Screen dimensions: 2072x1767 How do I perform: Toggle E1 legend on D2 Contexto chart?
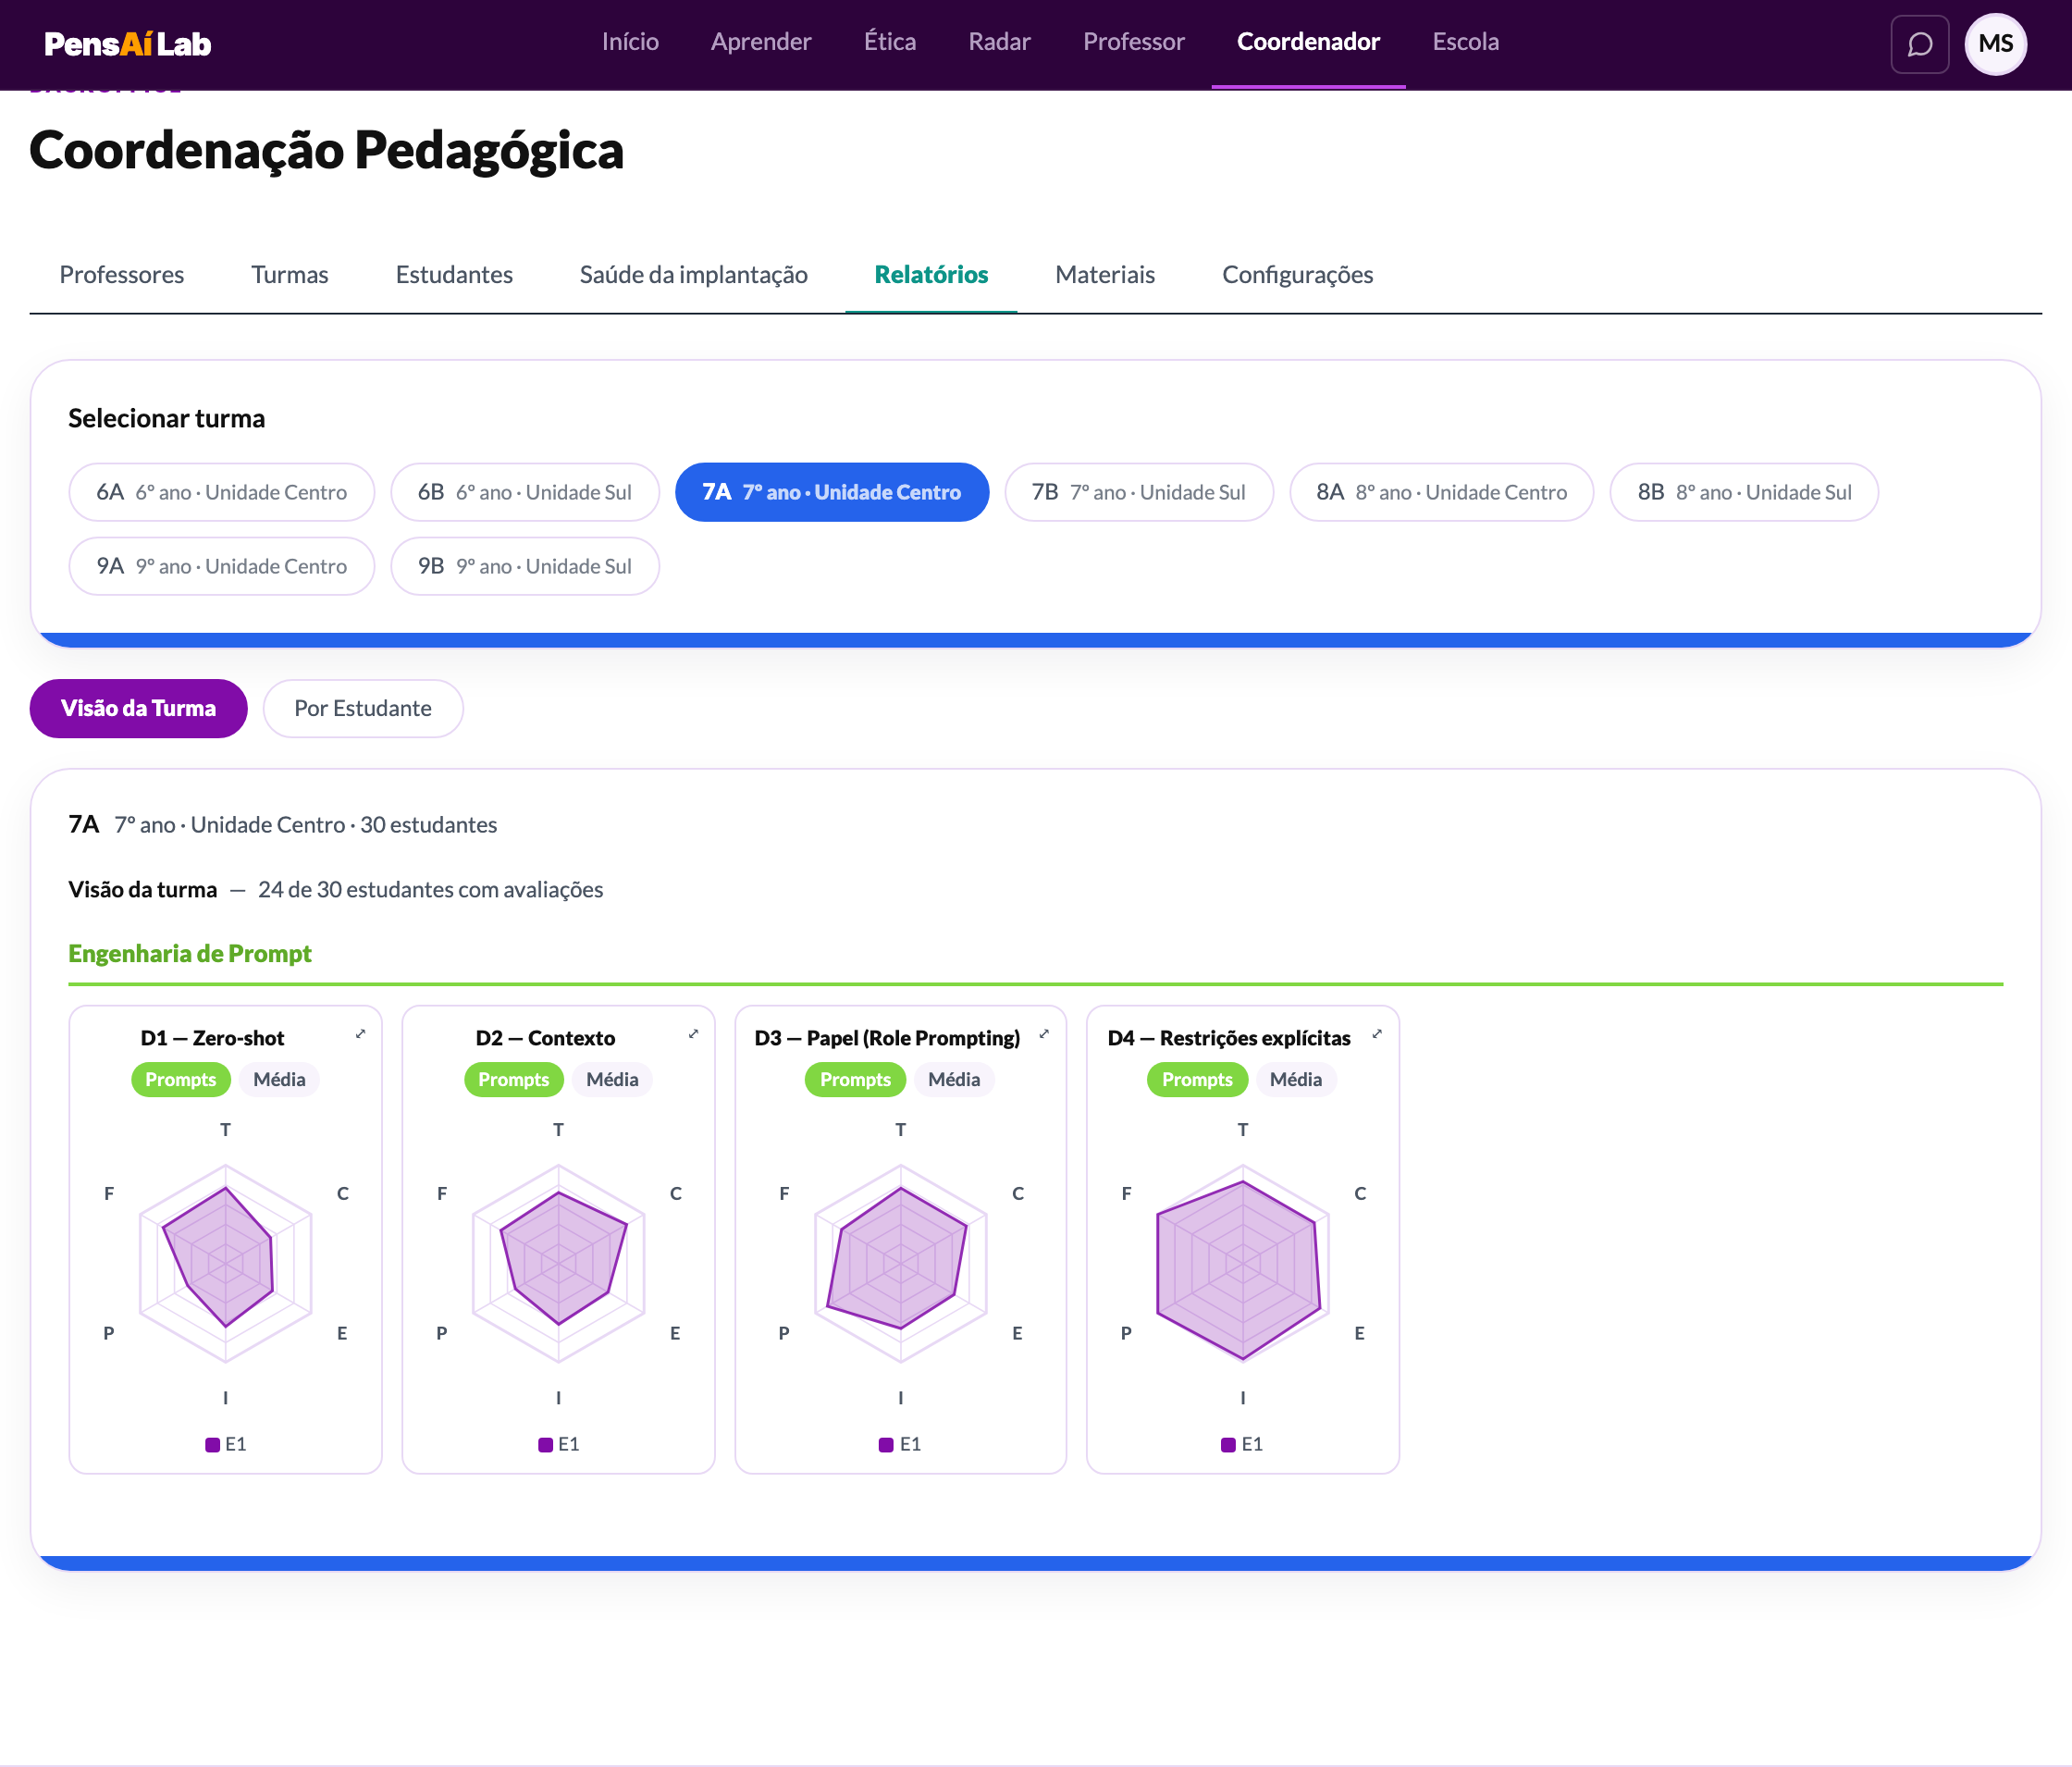(x=559, y=1444)
